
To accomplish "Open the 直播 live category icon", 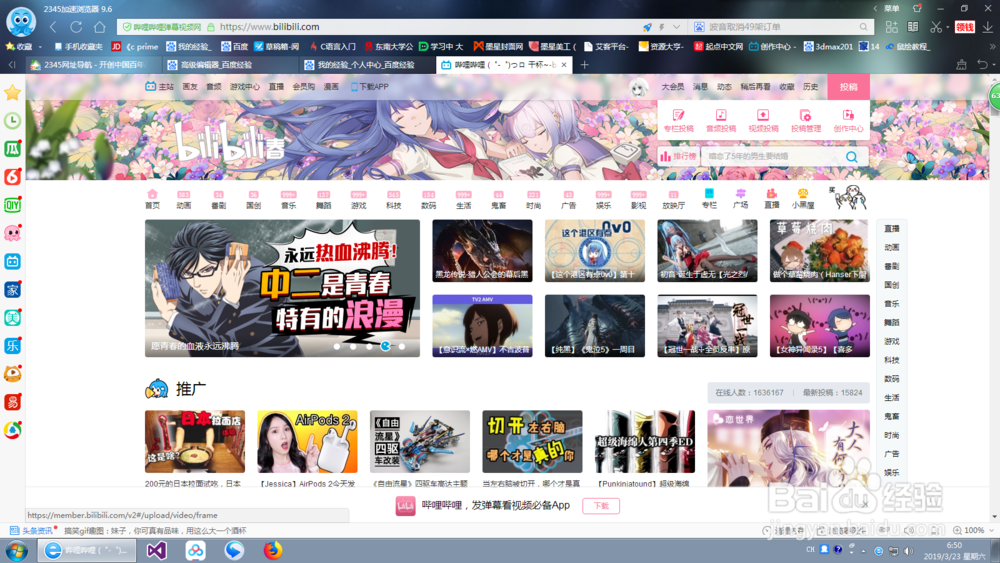I will (x=772, y=199).
